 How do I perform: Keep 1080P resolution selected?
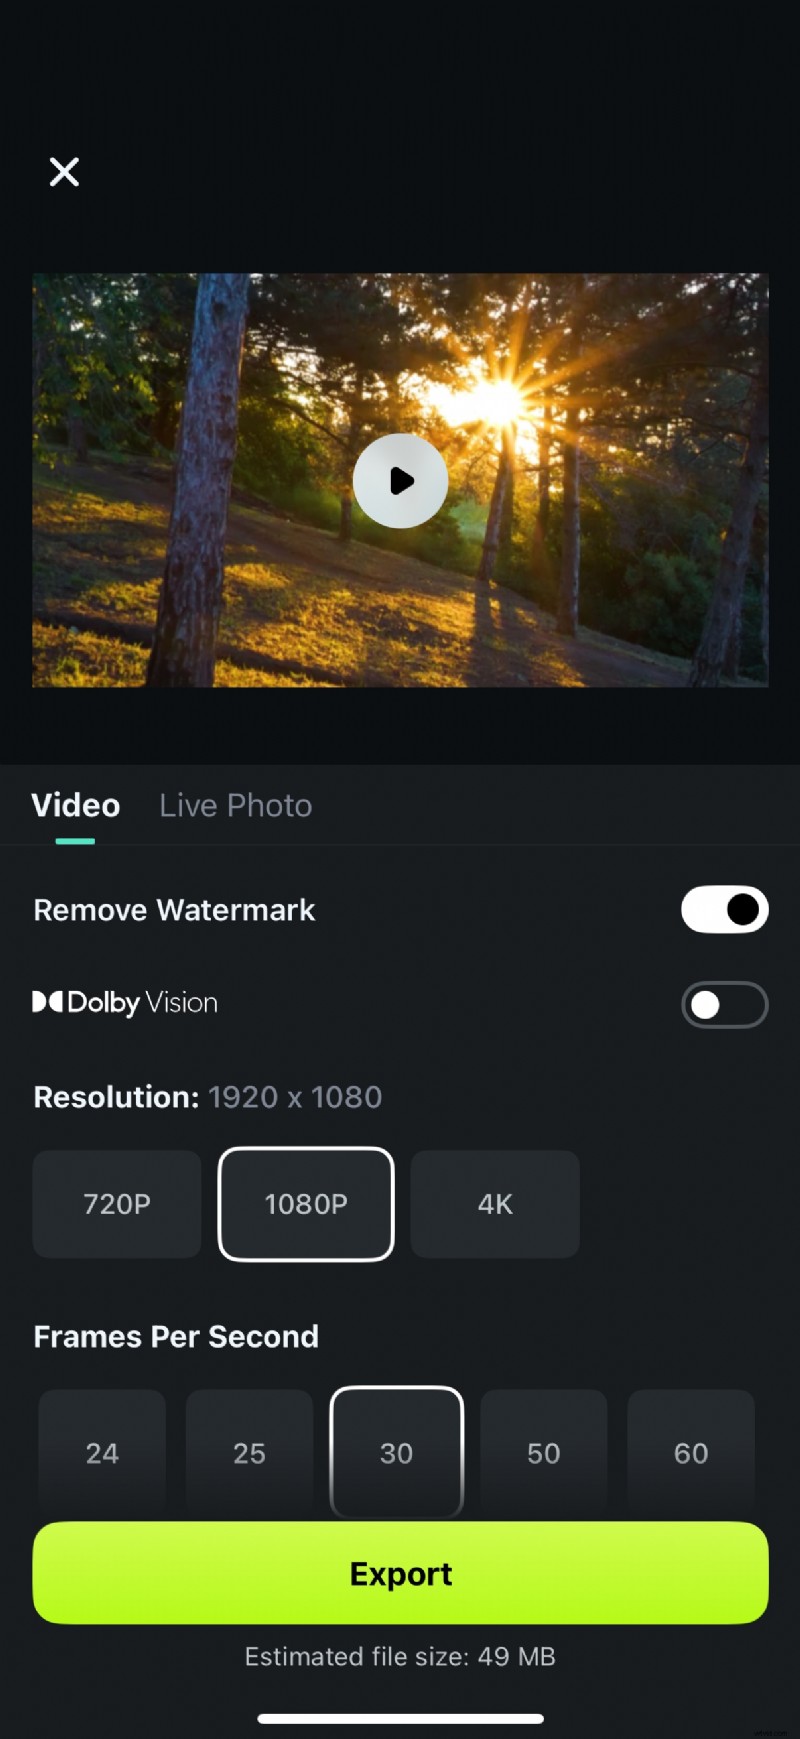[x=305, y=1204]
